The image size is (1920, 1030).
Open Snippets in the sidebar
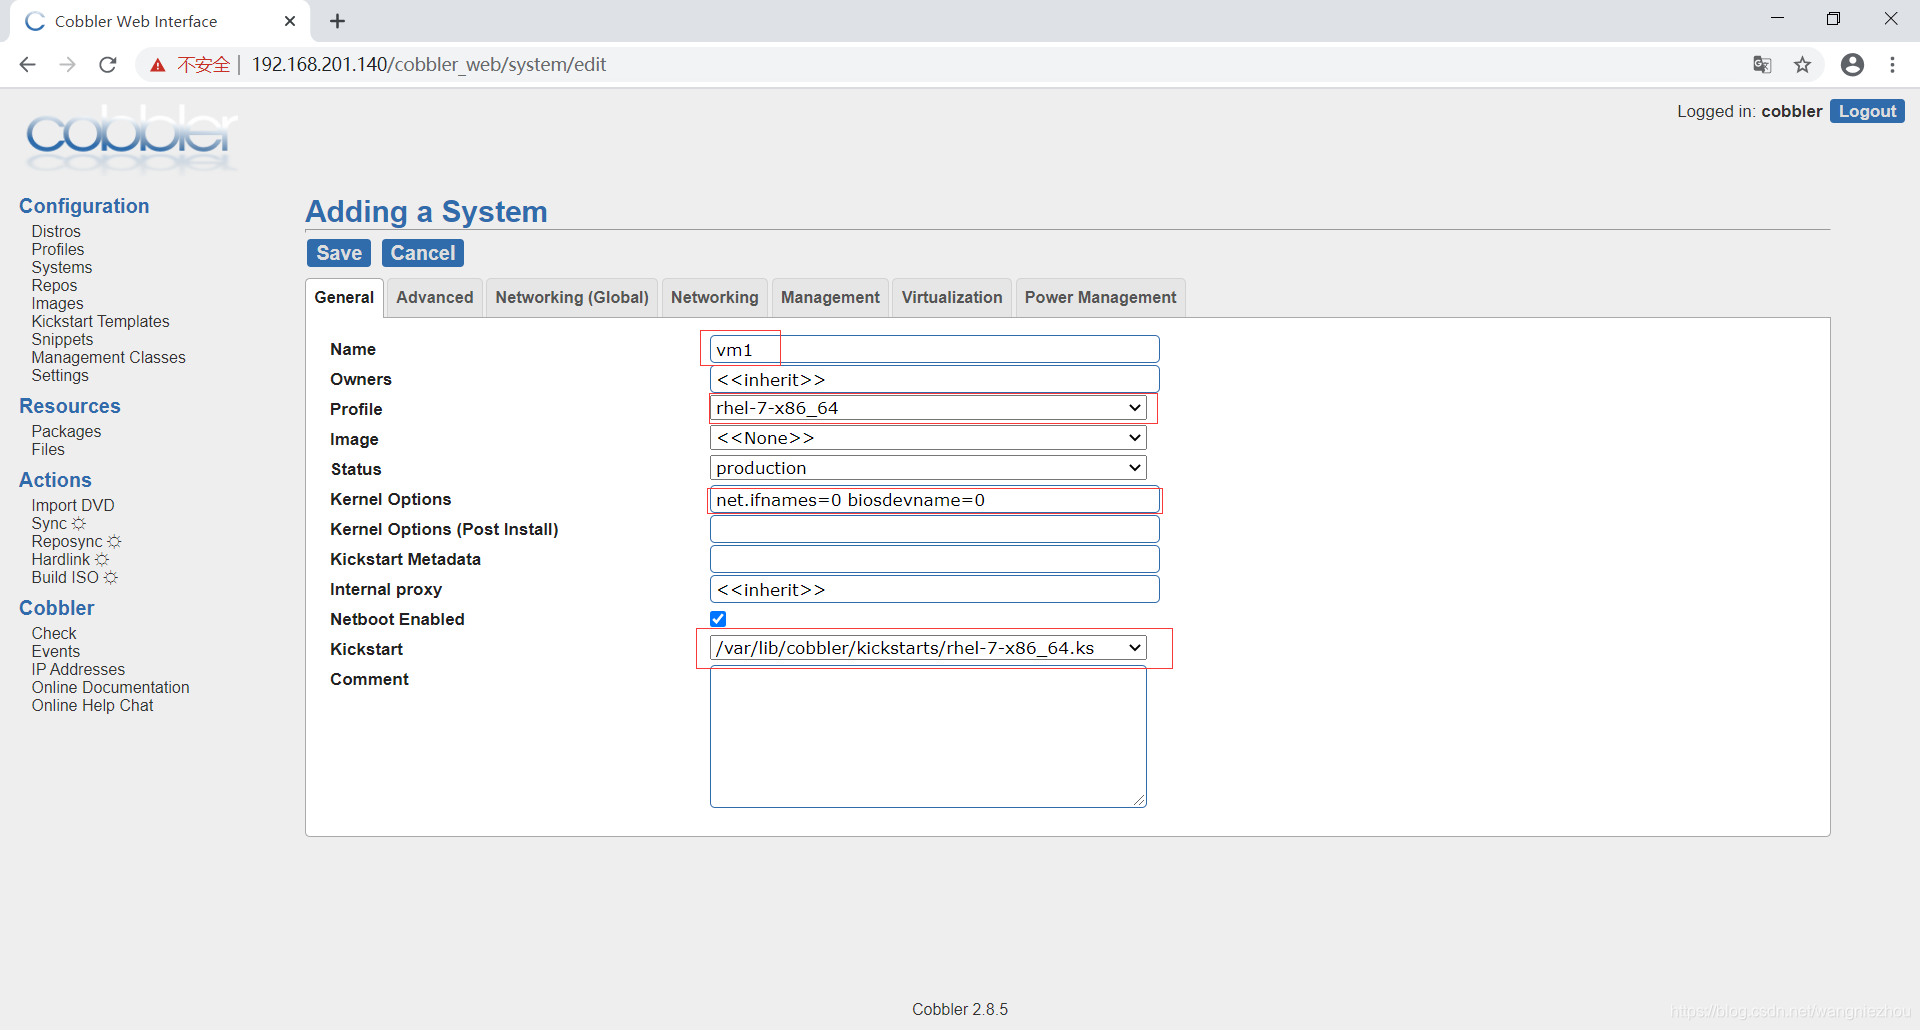click(62, 340)
